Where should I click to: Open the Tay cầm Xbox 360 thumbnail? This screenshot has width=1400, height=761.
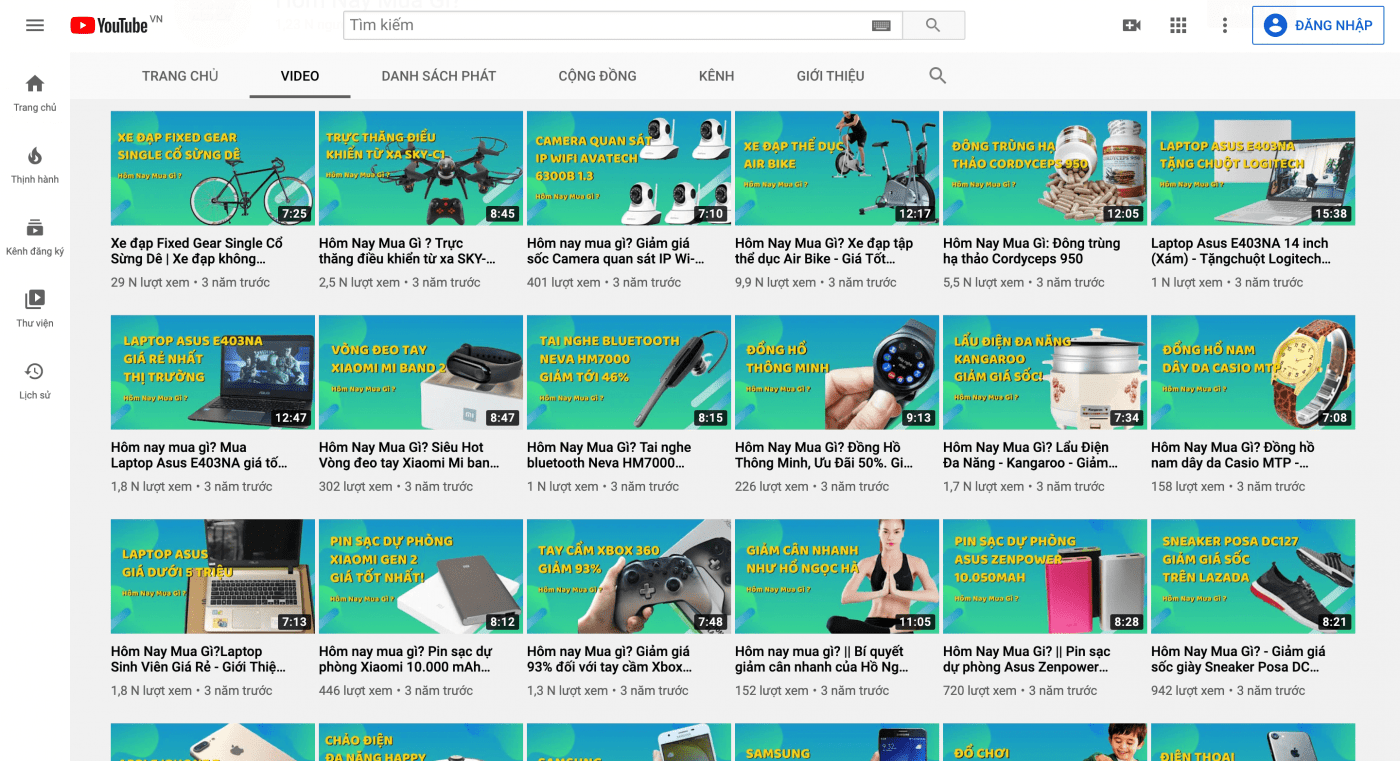pos(629,576)
